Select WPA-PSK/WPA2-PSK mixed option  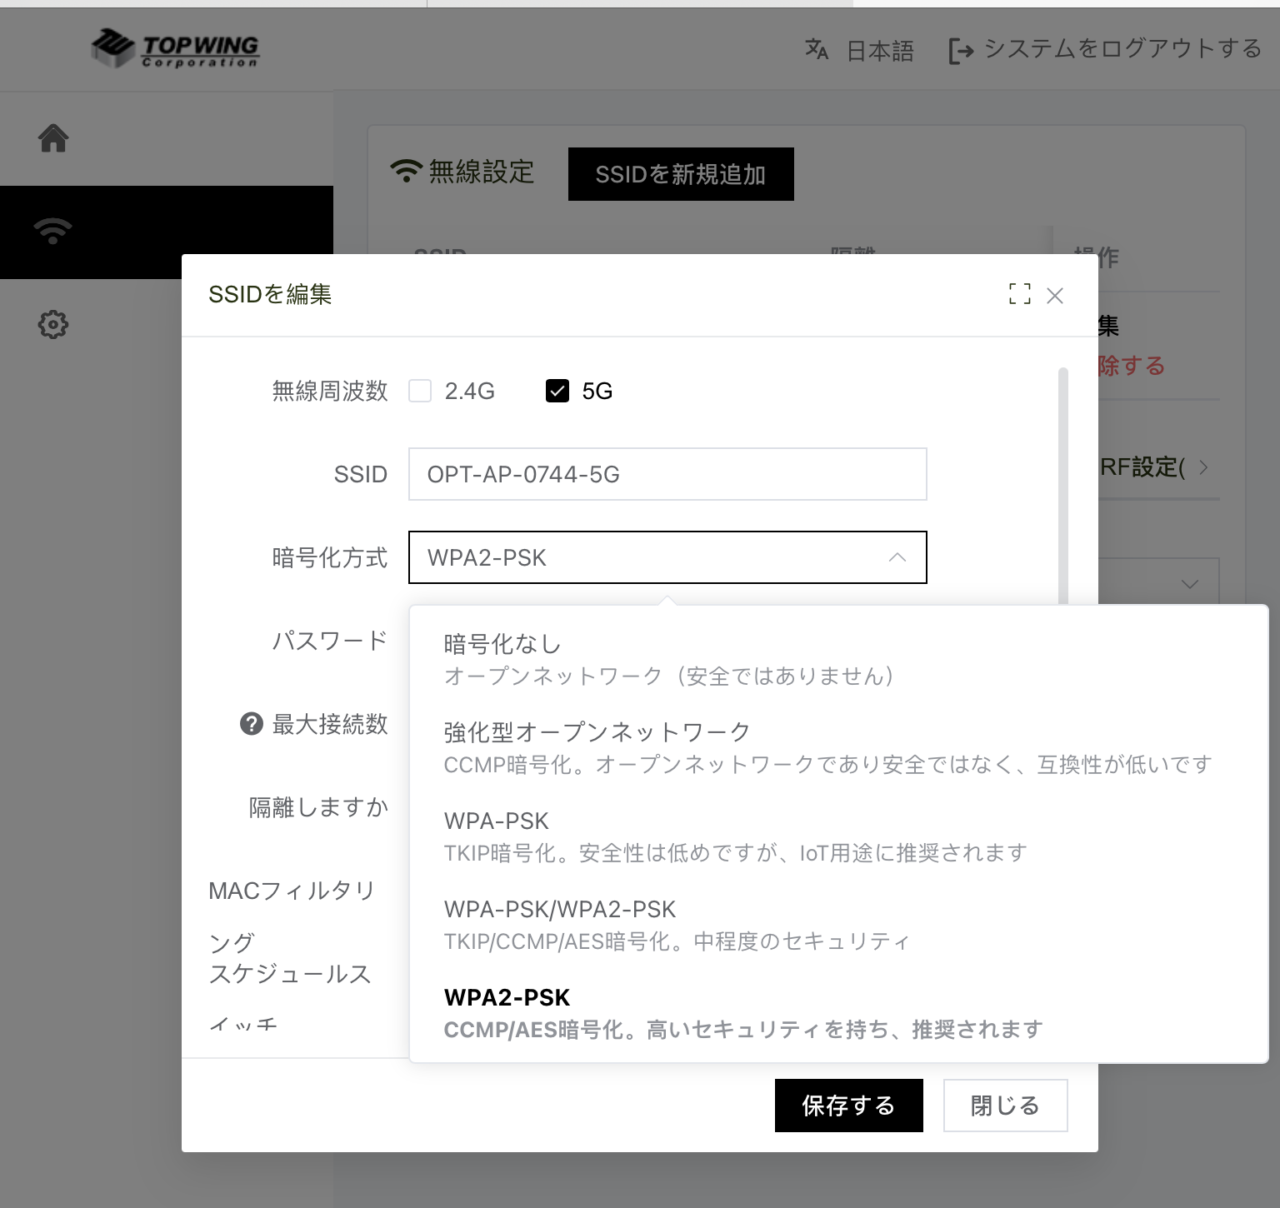pyautogui.click(x=838, y=924)
